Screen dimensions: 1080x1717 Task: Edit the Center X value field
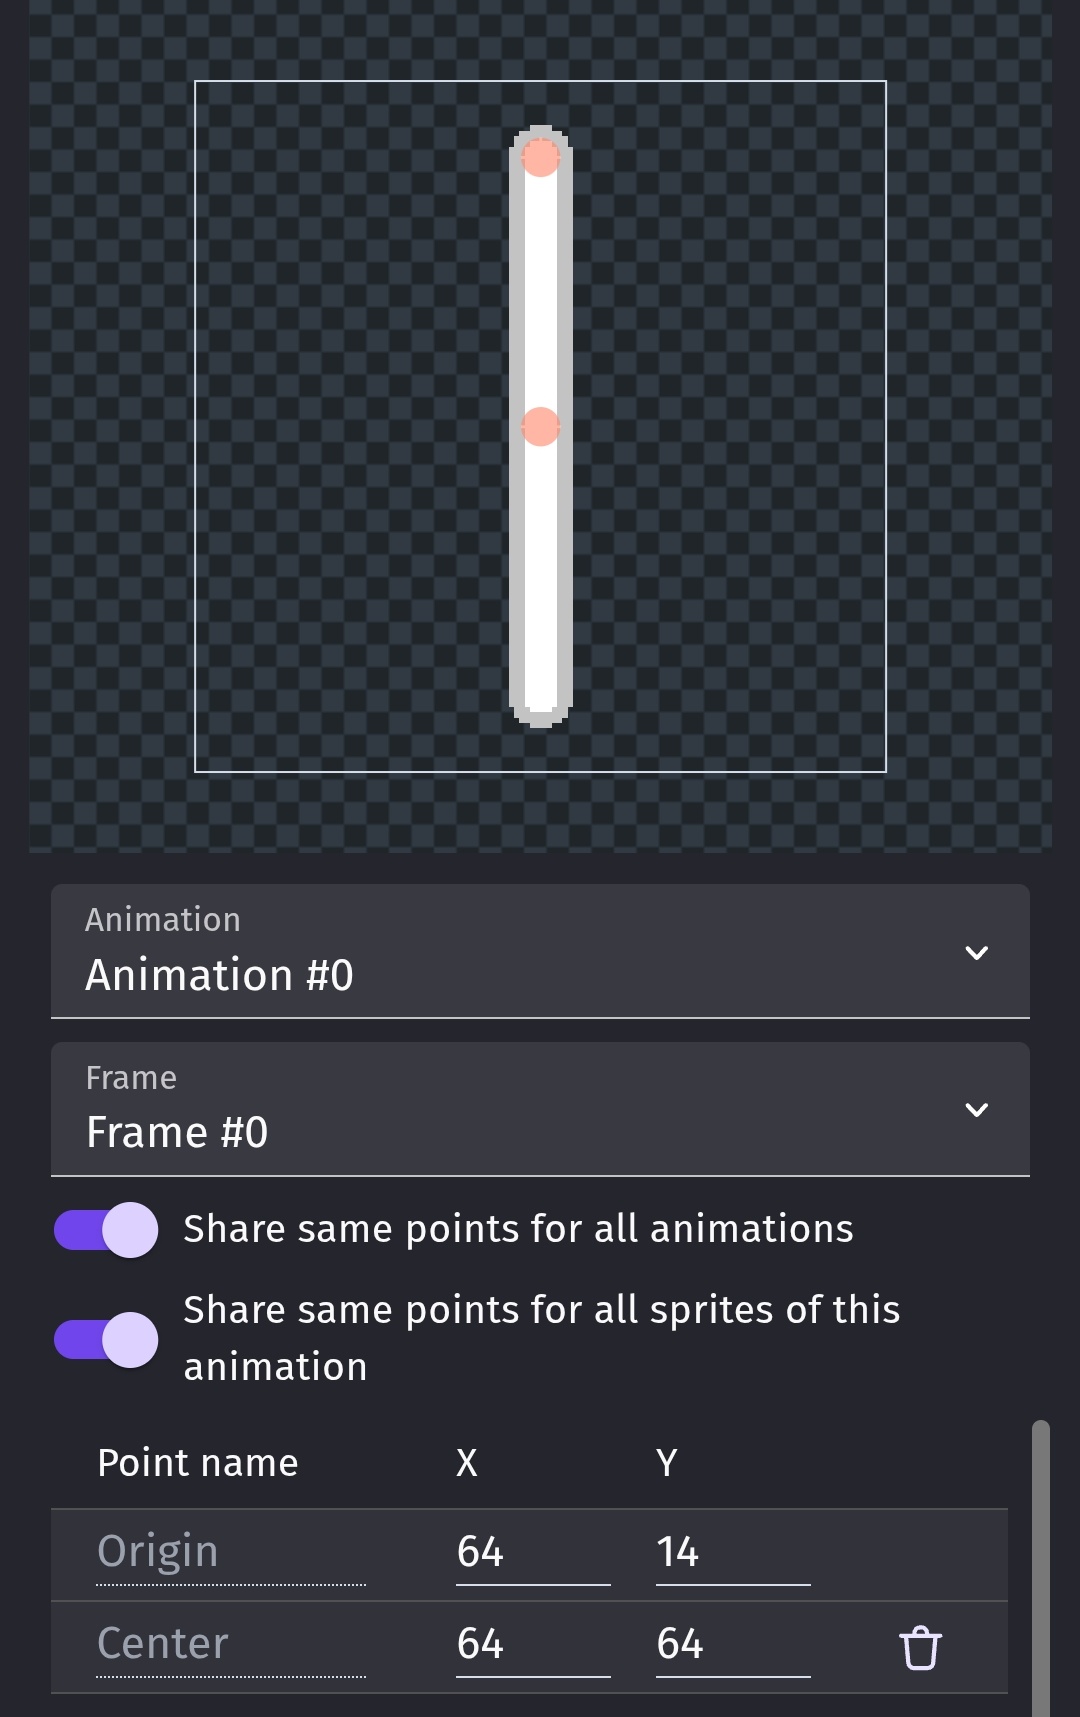(x=533, y=1645)
